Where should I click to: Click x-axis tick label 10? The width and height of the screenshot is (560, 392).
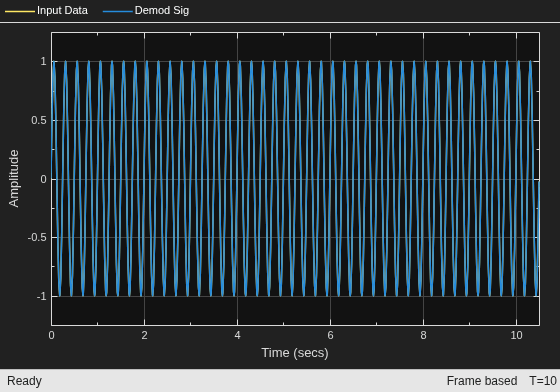coord(516,335)
